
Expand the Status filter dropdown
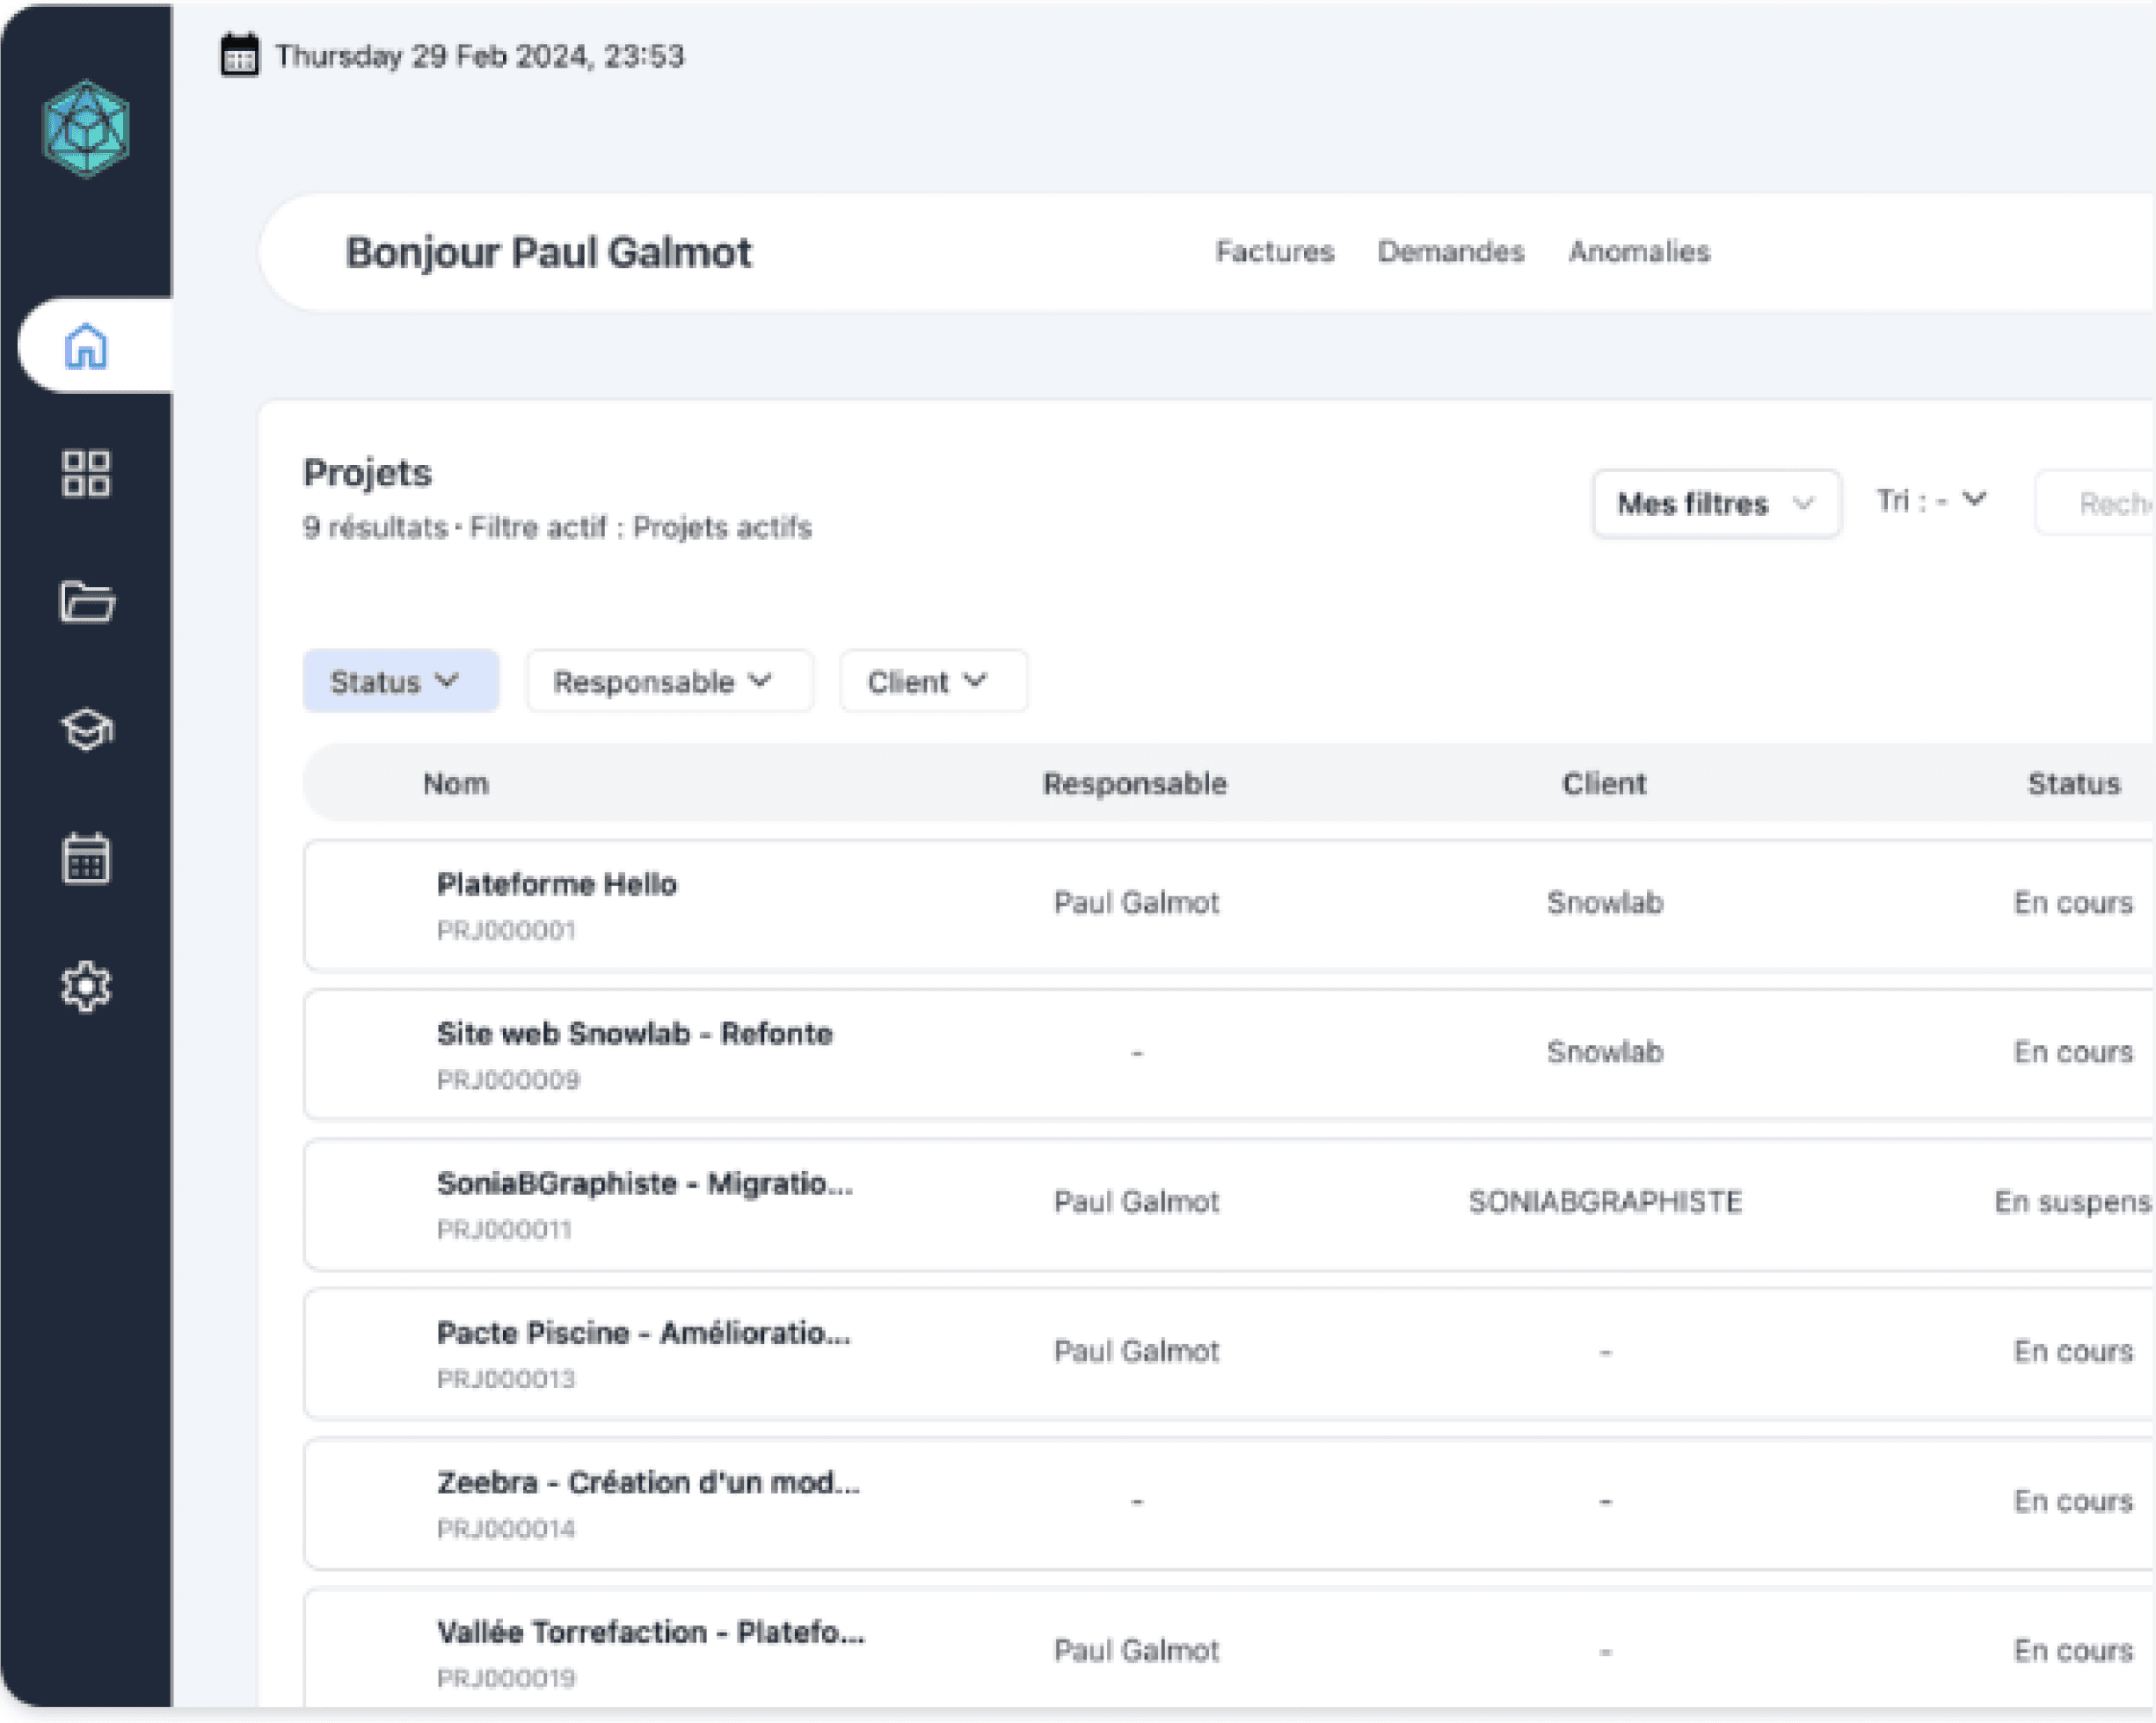[399, 681]
